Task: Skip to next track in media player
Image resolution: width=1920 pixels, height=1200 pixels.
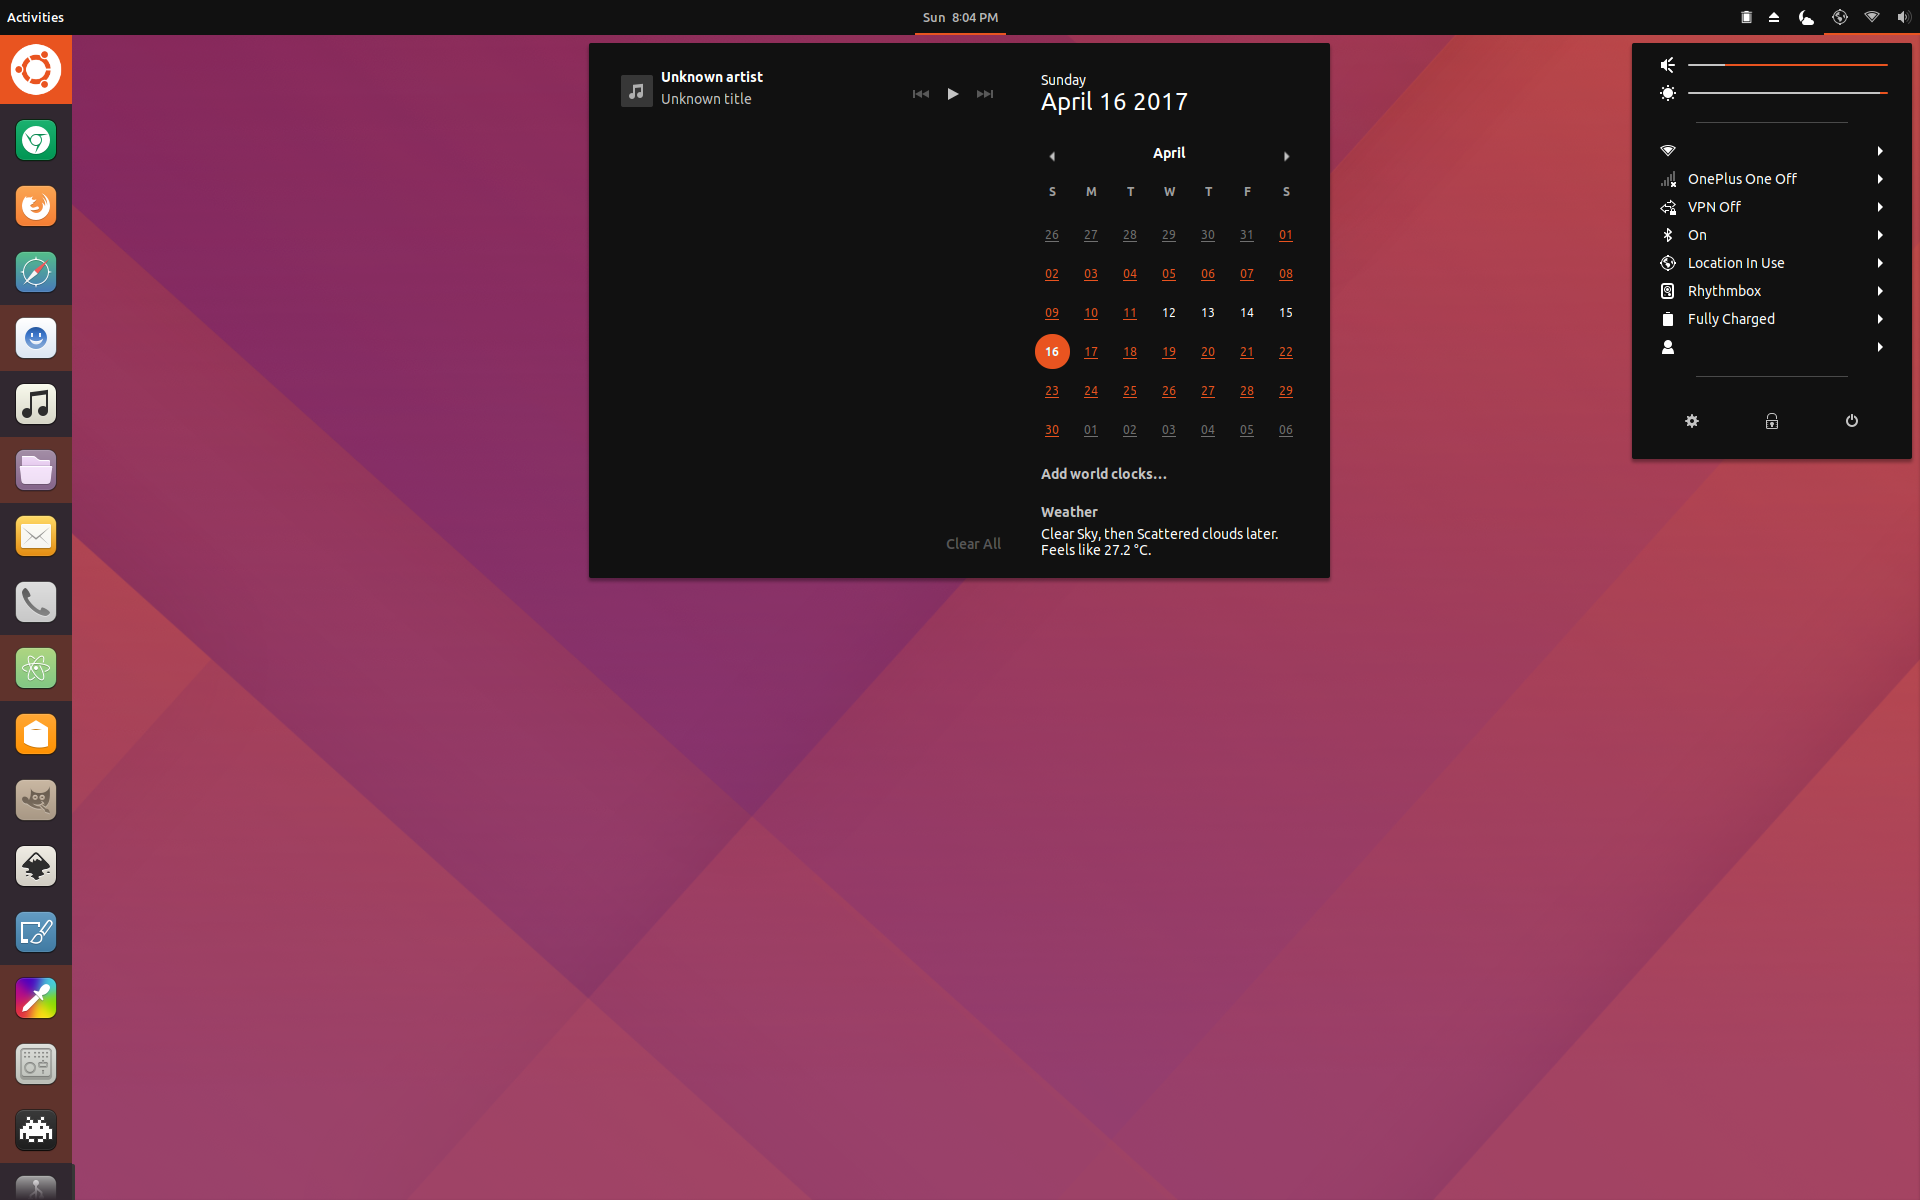Action: [985, 94]
